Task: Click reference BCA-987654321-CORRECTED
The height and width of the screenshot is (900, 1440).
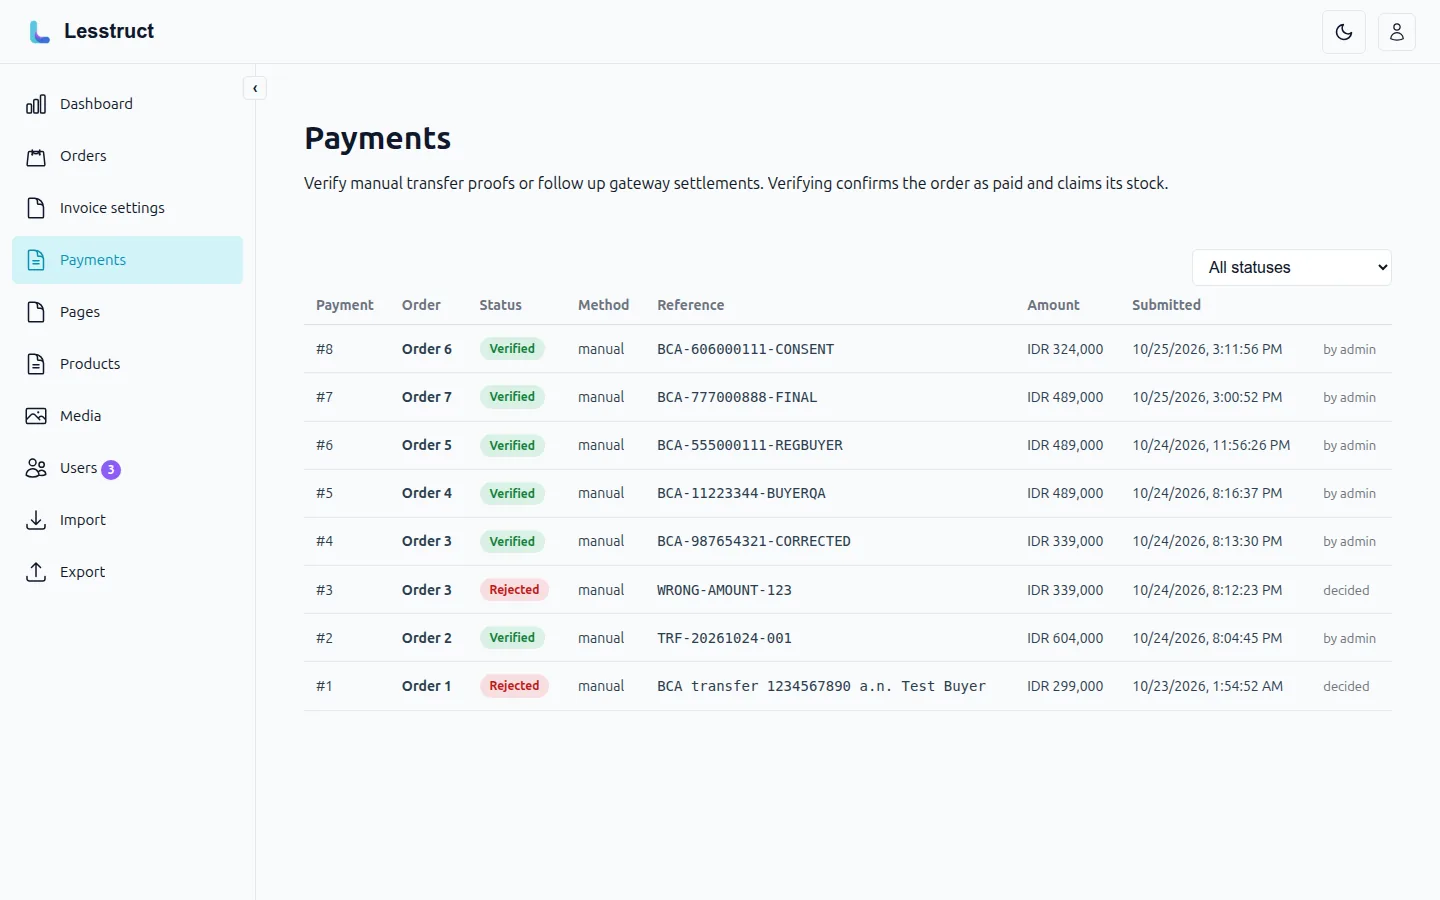Action: coord(754,541)
